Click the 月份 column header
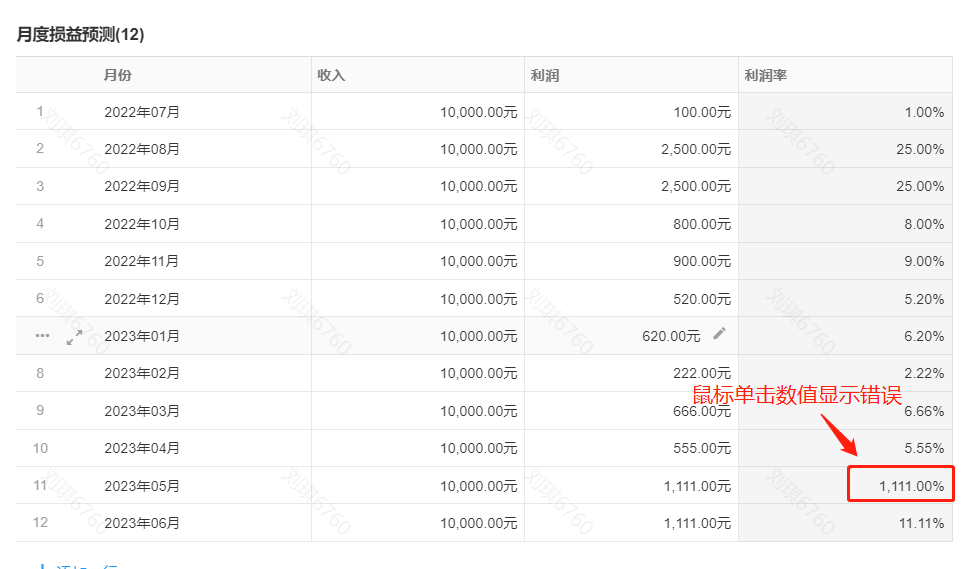 118,75
